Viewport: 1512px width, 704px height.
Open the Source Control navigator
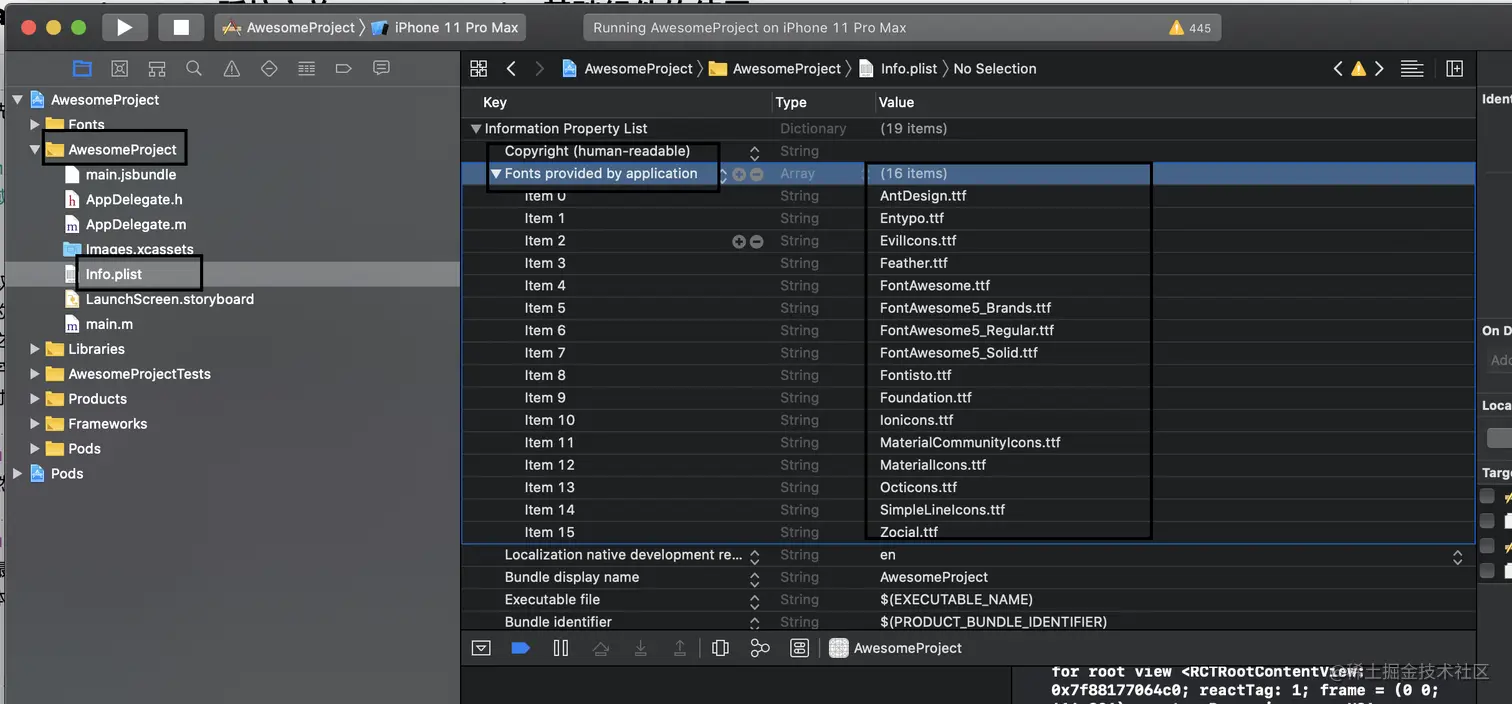(120, 68)
